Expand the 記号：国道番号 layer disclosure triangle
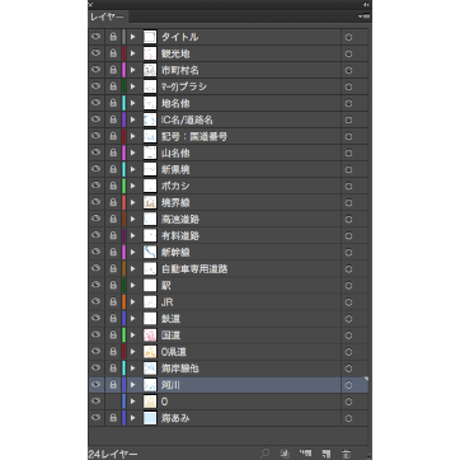Viewport: 460px width, 460px height. point(133,136)
